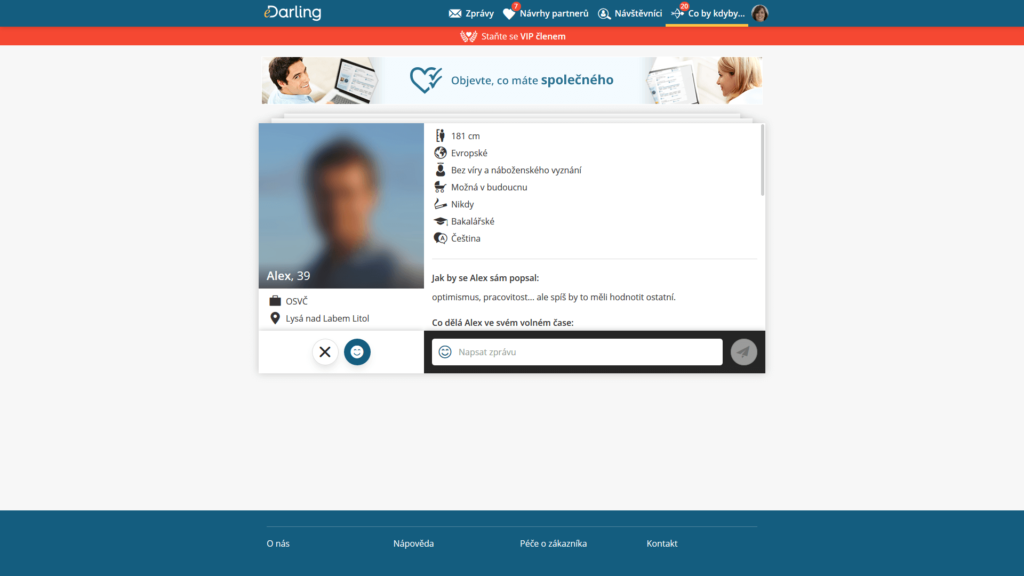Open the Péče o zákazníka footer link
1024x576 pixels.
553,543
